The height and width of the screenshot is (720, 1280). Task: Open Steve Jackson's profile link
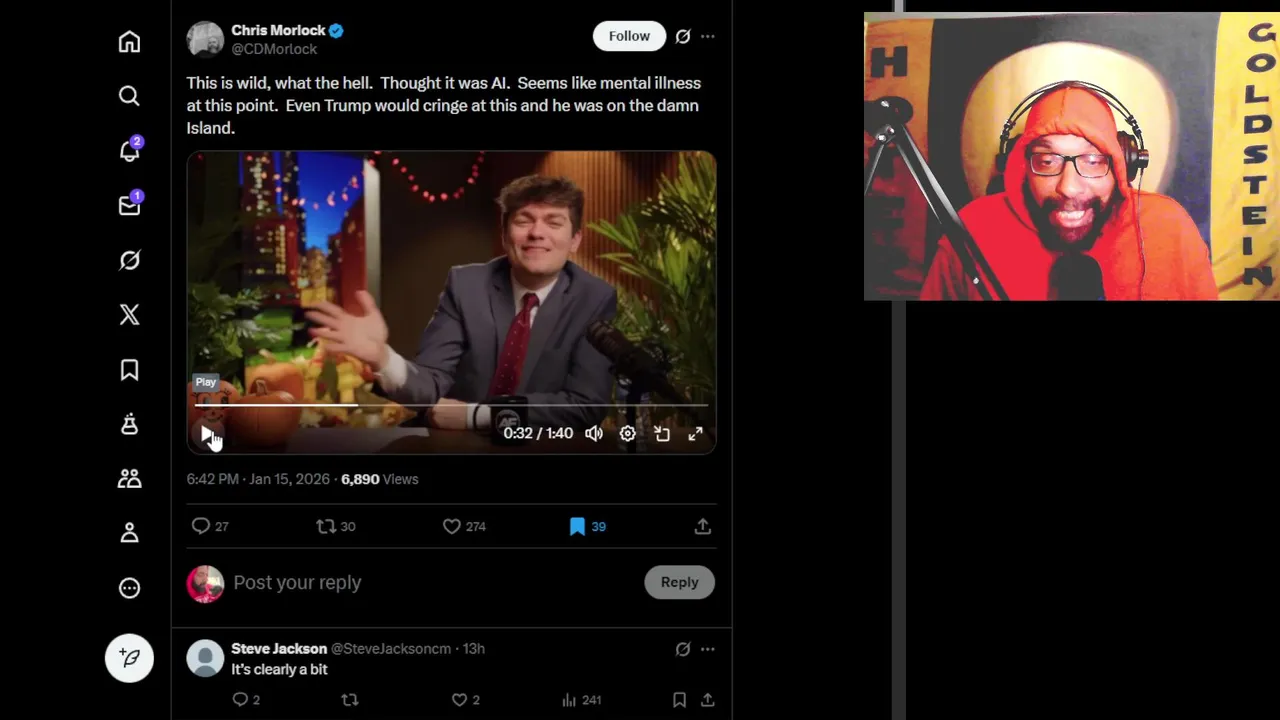tap(279, 649)
